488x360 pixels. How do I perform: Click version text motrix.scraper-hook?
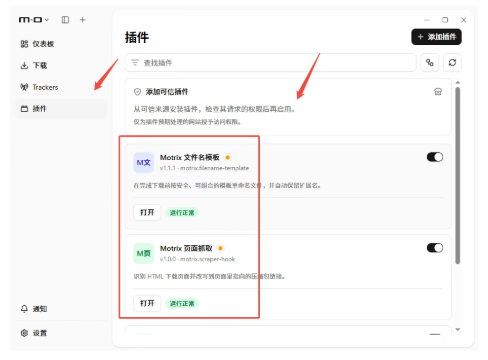pyautogui.click(x=197, y=259)
